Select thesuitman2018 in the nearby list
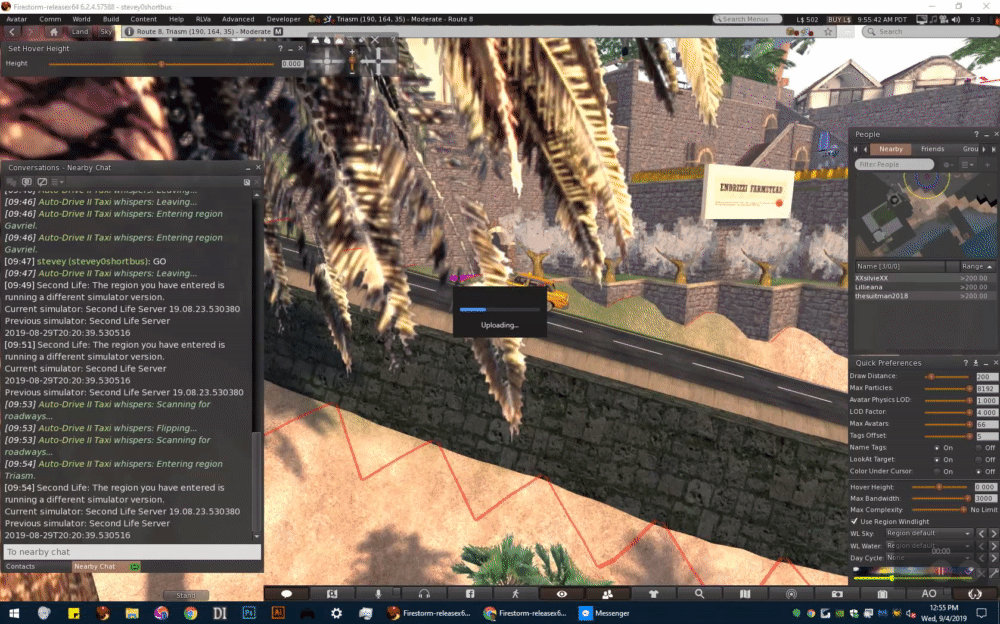1000x624 pixels. [x=923, y=296]
